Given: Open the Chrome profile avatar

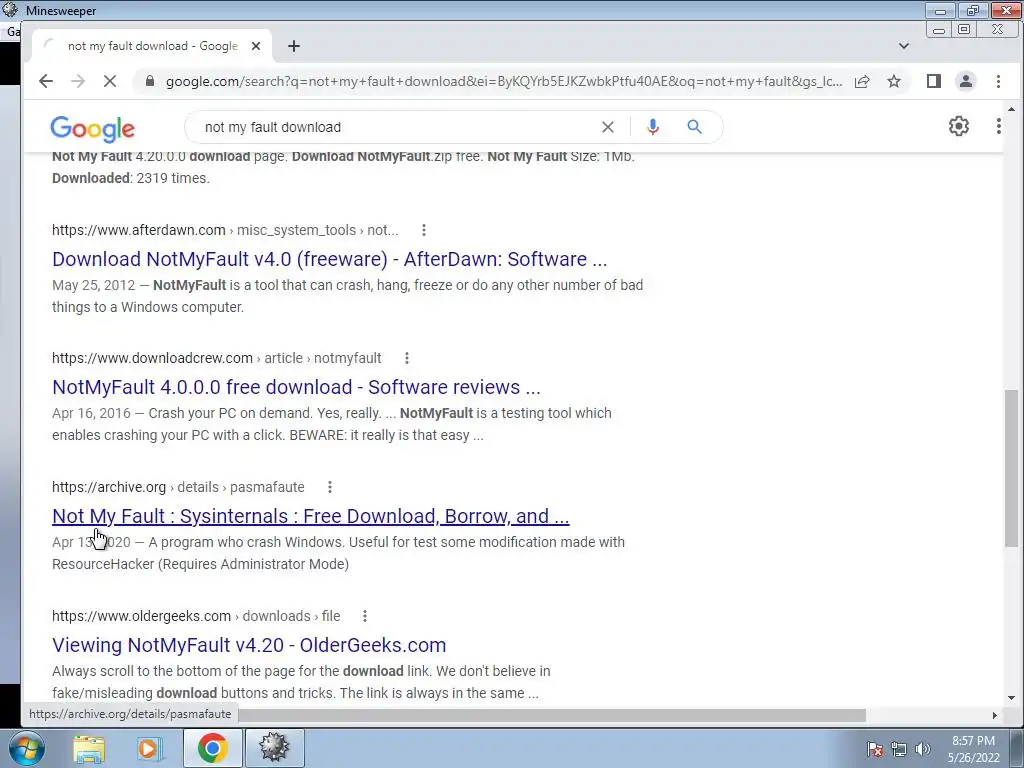Looking at the screenshot, I should pyautogui.click(x=966, y=81).
